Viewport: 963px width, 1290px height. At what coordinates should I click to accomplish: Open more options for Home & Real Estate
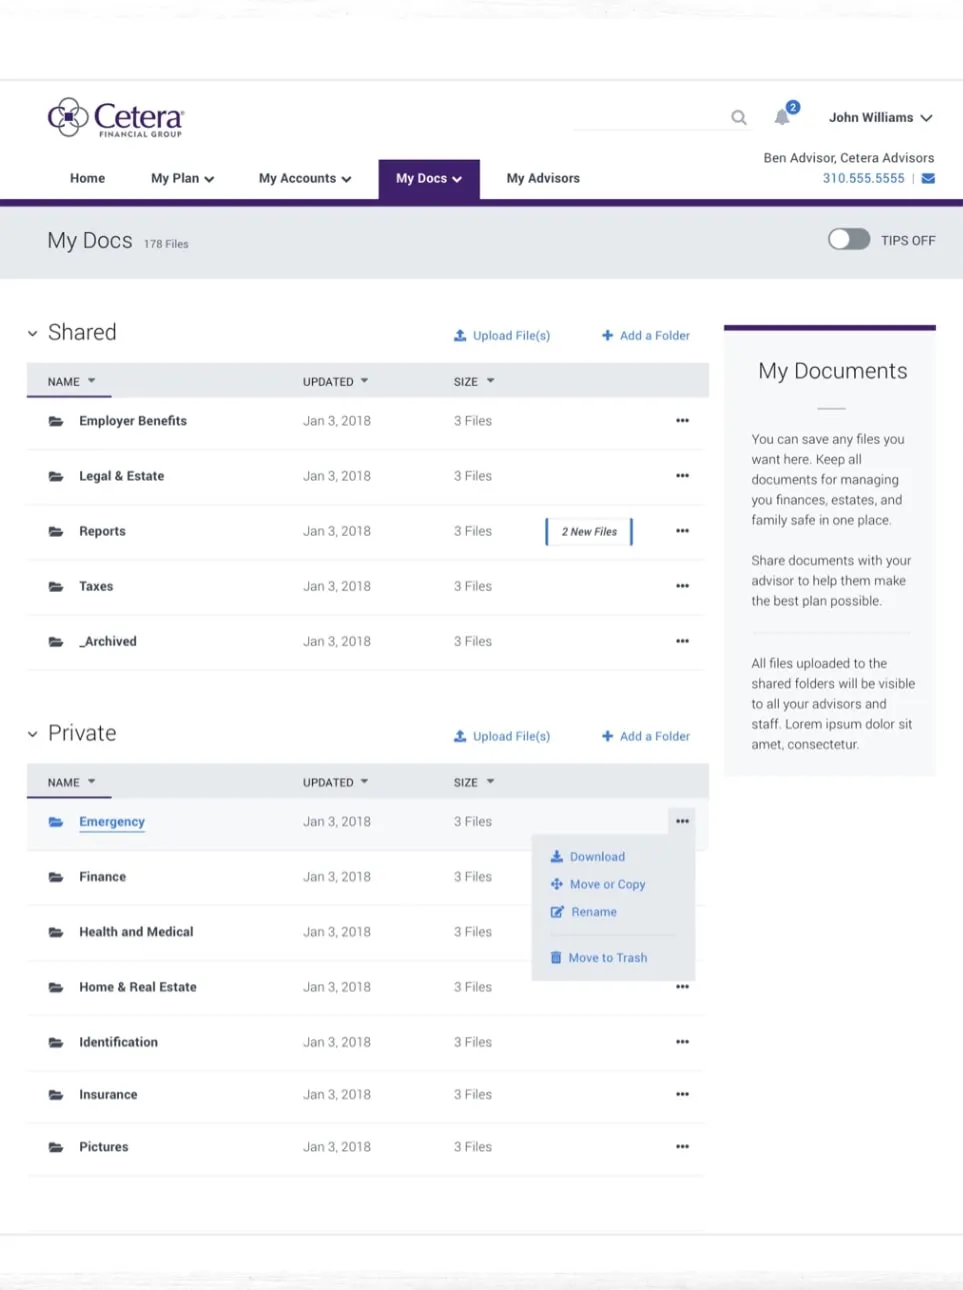[x=682, y=987]
